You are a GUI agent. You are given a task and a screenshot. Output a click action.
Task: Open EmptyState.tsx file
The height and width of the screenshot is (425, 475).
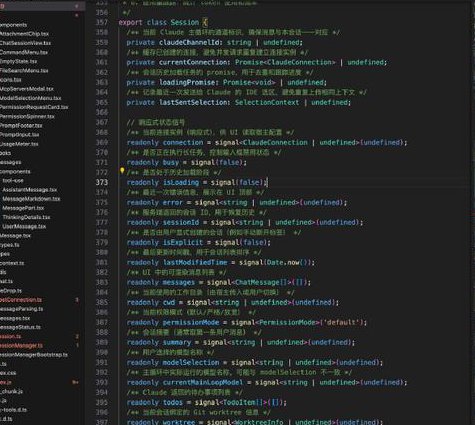click(19, 61)
